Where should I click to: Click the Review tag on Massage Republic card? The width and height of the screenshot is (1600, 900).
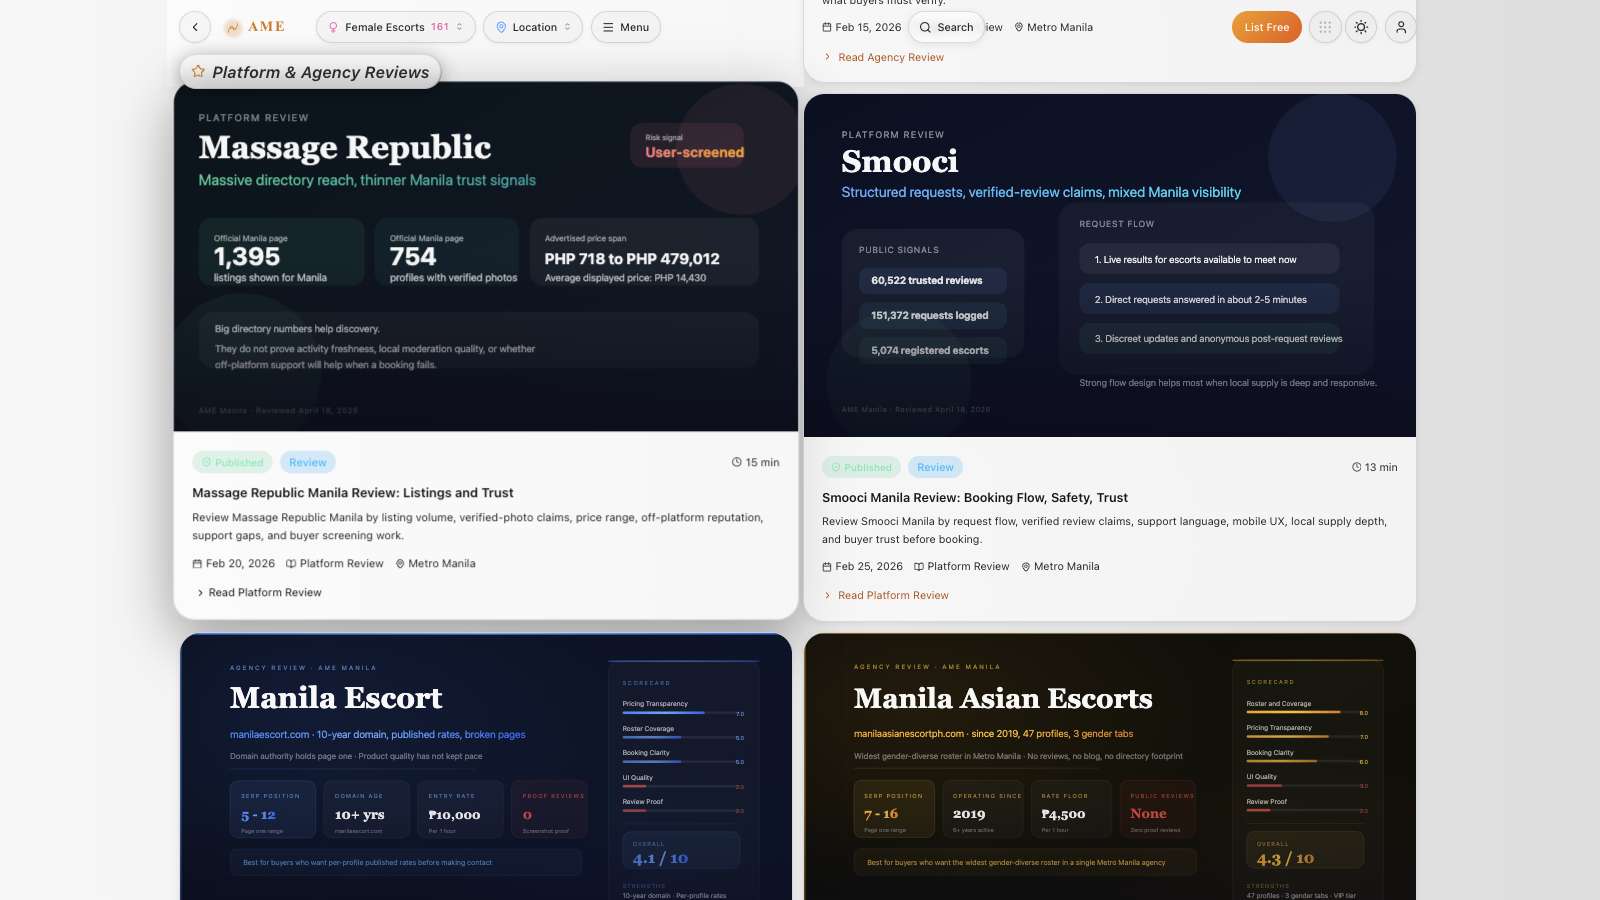(x=308, y=462)
